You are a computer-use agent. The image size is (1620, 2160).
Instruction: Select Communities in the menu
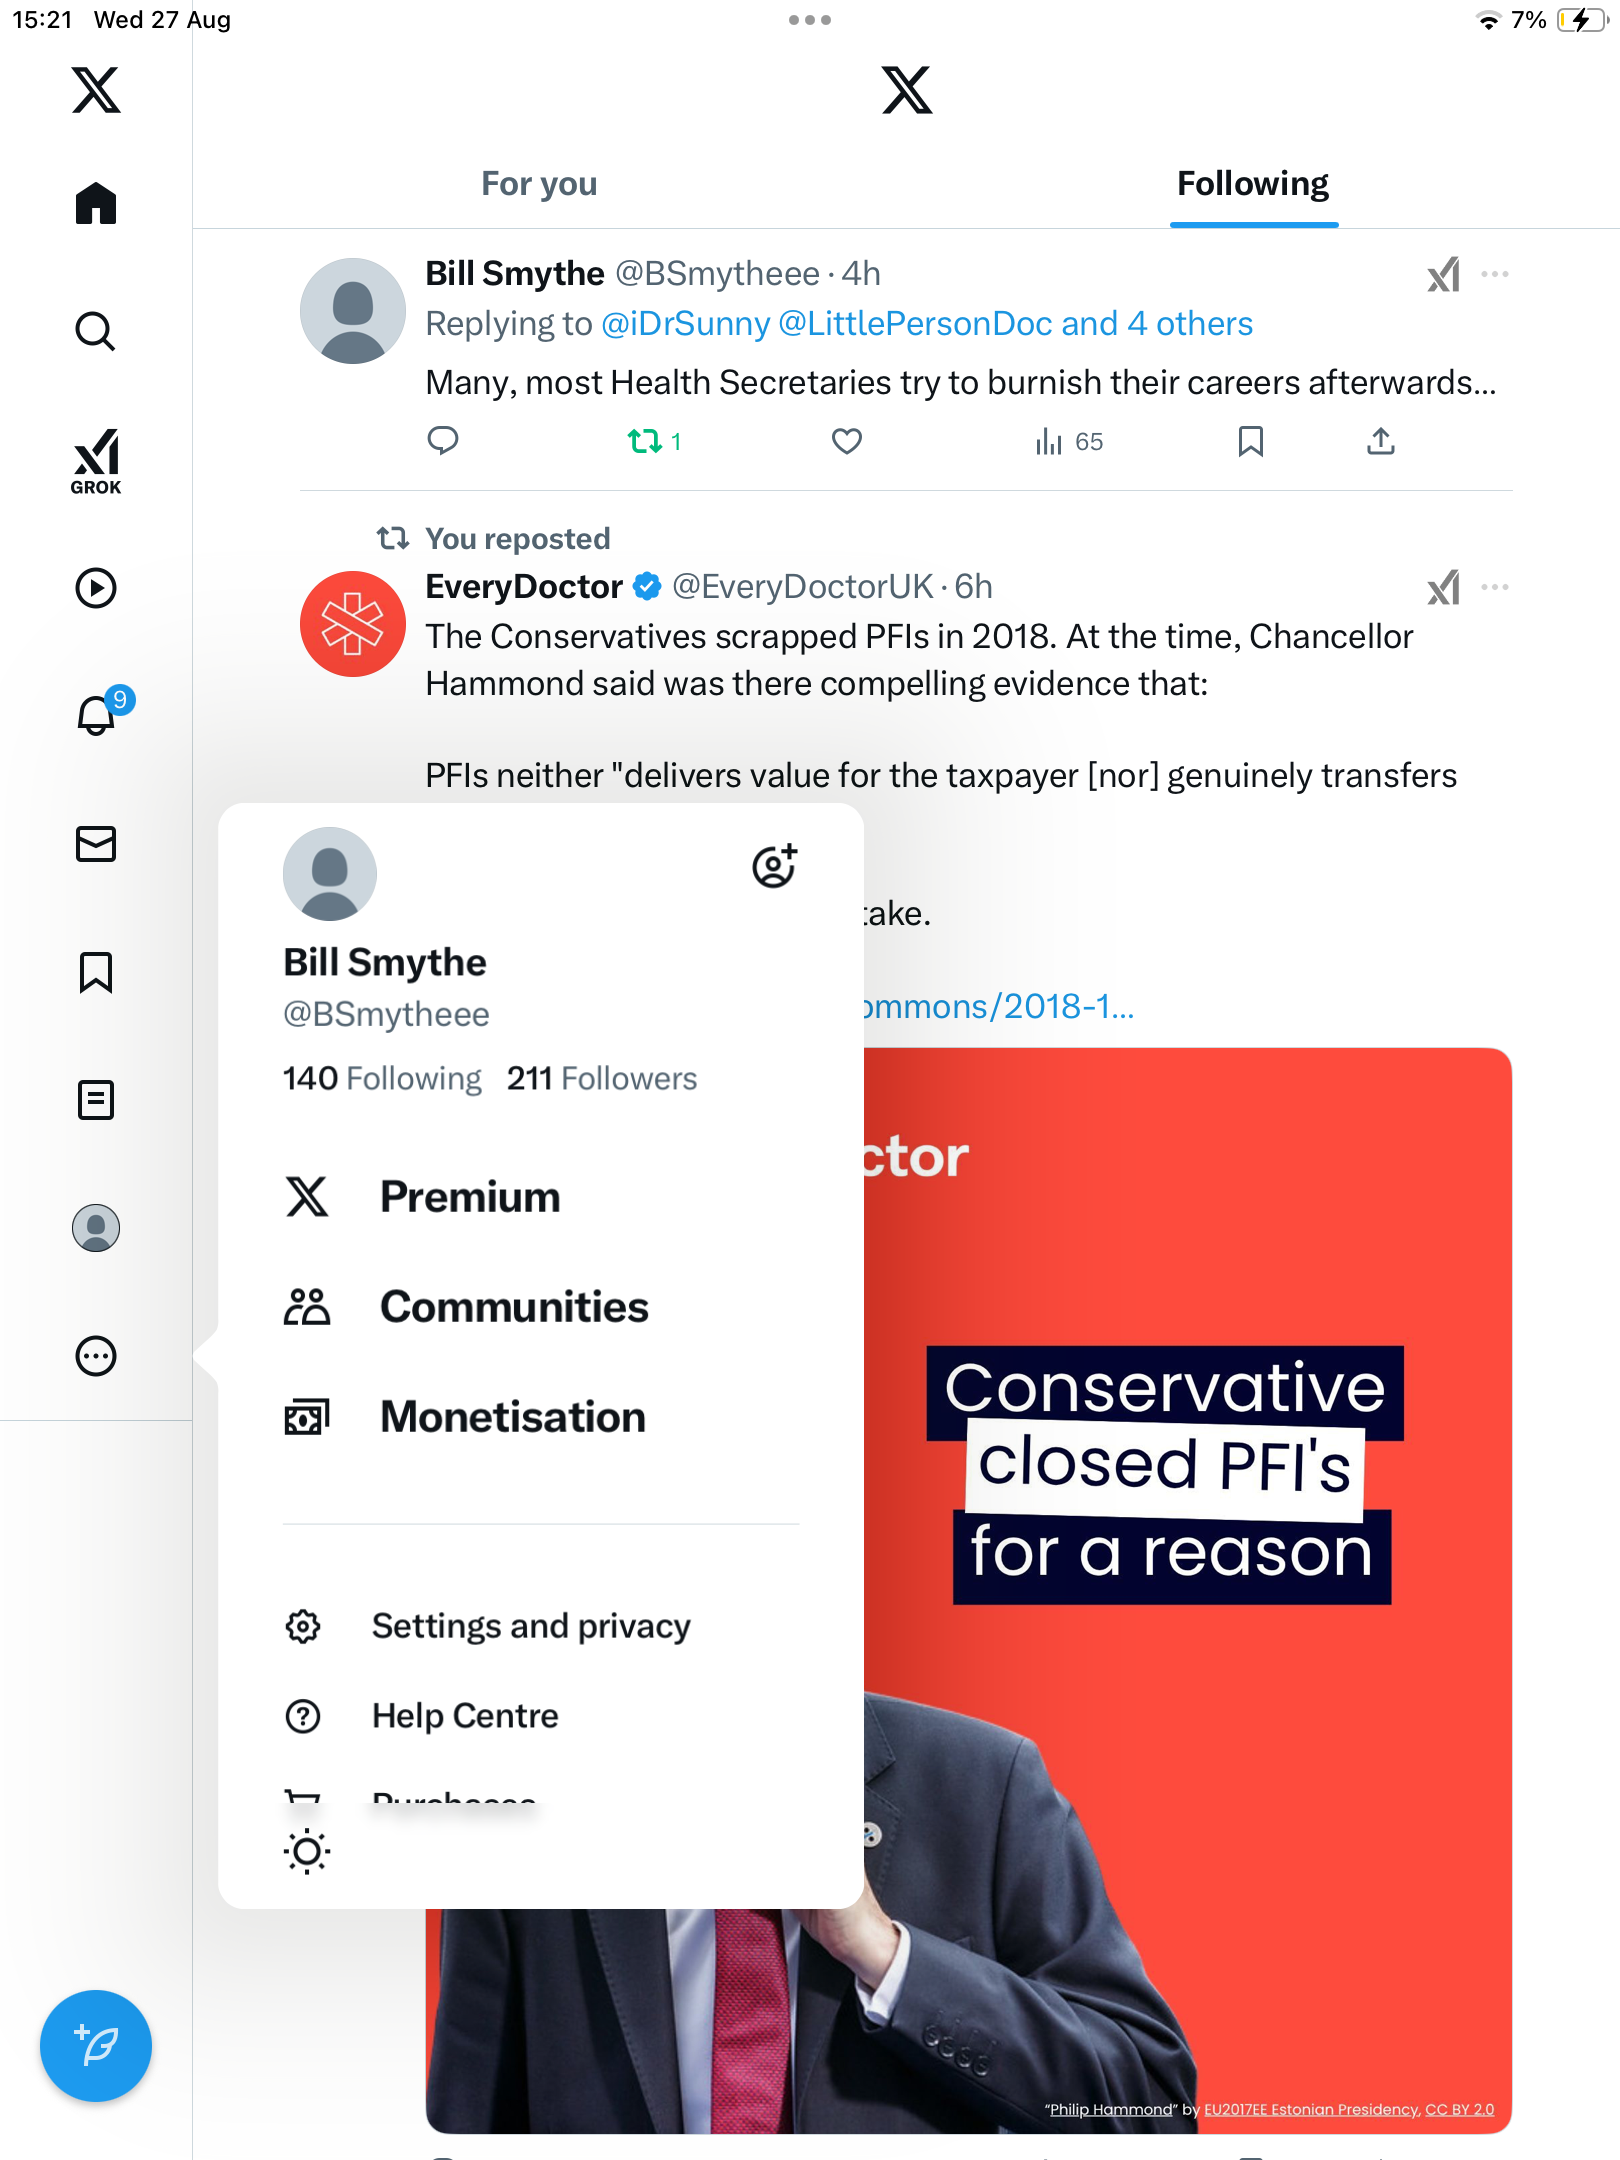tap(514, 1307)
